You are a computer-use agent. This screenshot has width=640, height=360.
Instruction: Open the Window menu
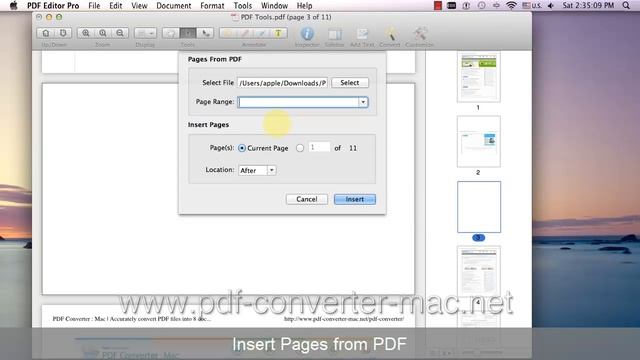274,6
